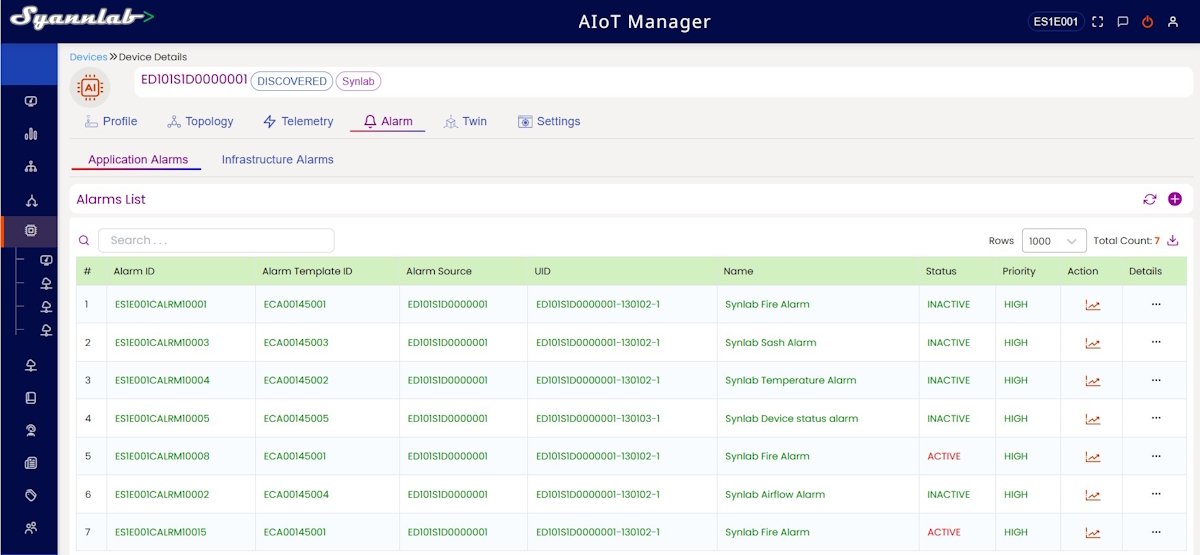Open the user profile icon in header

1173,21
